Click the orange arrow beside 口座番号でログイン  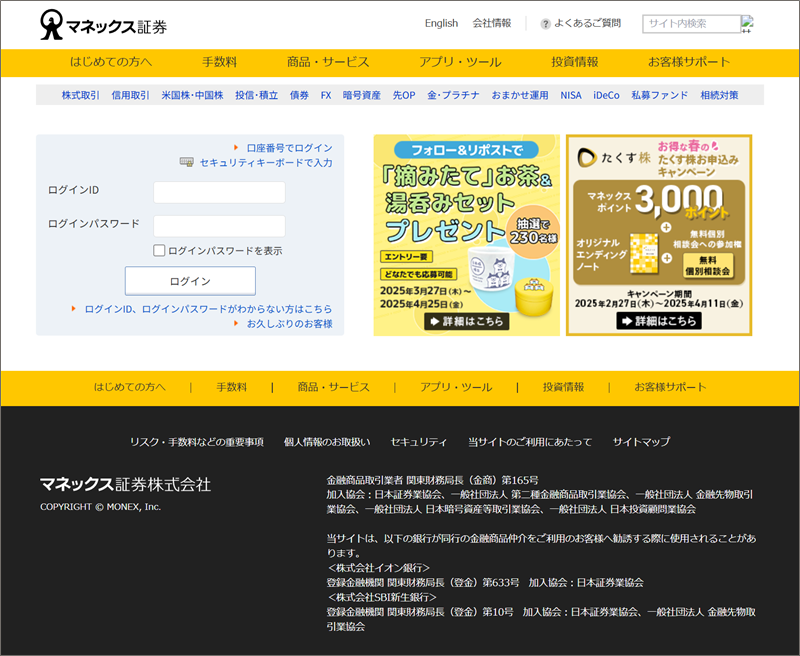click(x=237, y=147)
